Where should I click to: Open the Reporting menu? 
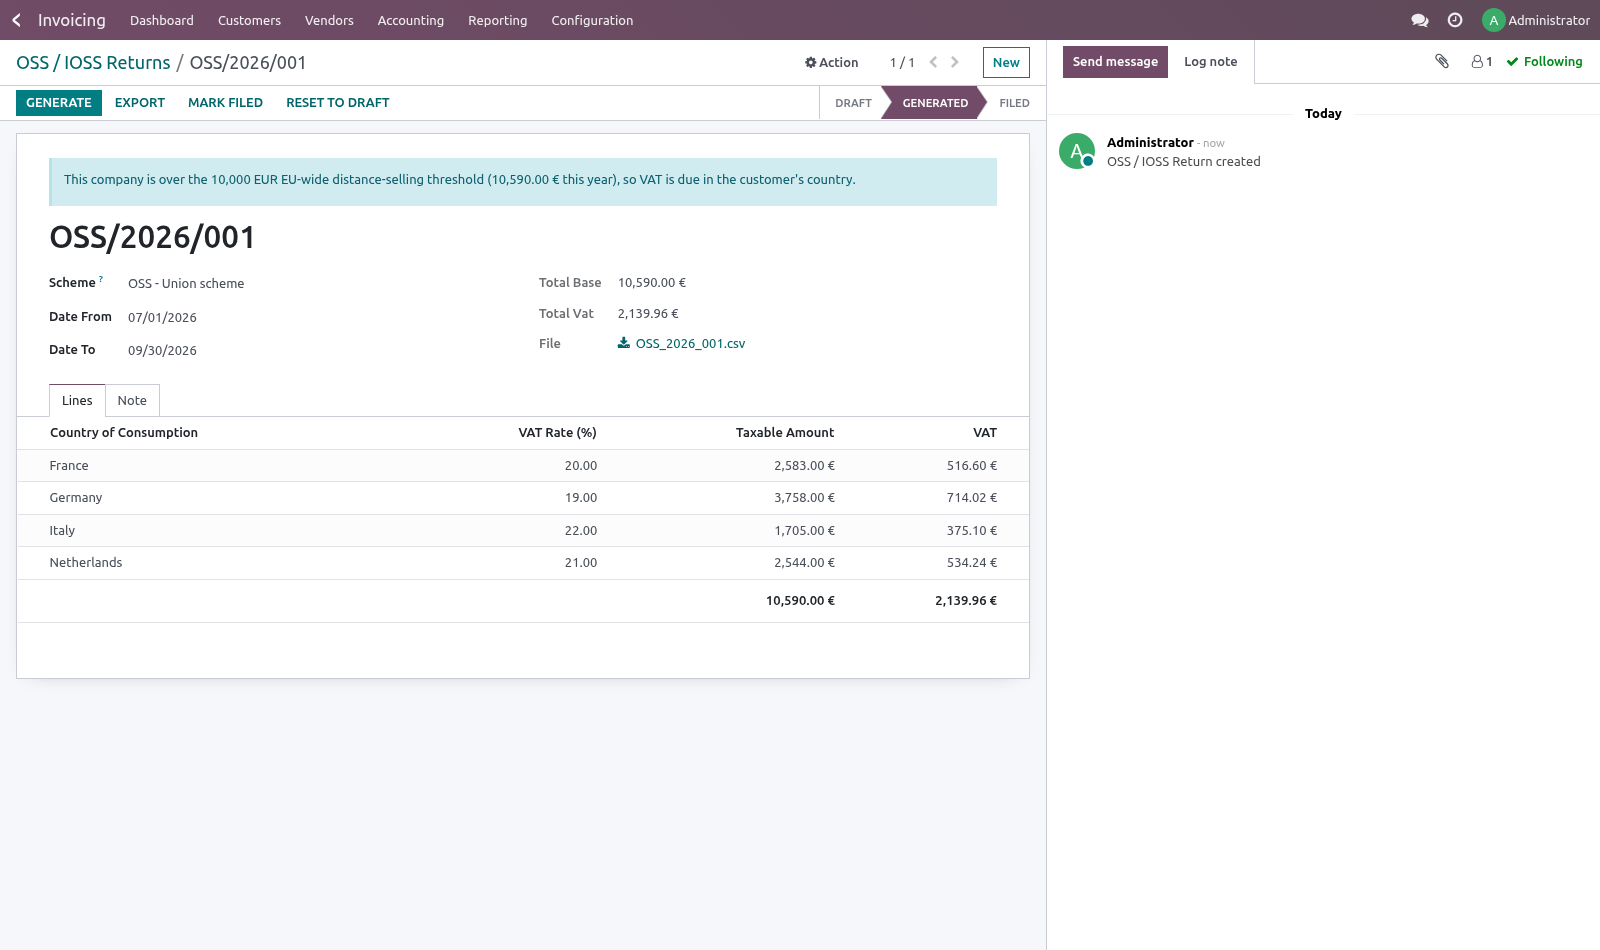[x=498, y=20]
